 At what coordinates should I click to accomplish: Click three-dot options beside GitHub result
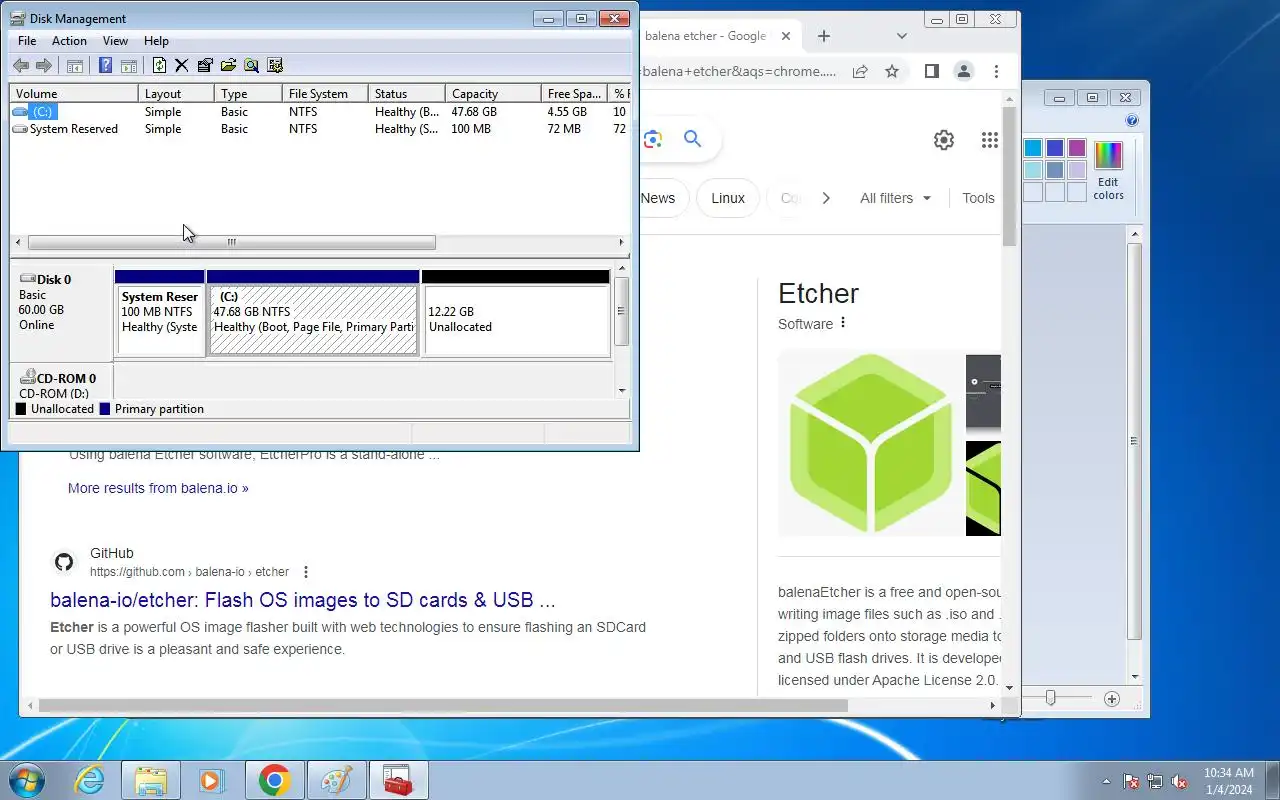[306, 572]
